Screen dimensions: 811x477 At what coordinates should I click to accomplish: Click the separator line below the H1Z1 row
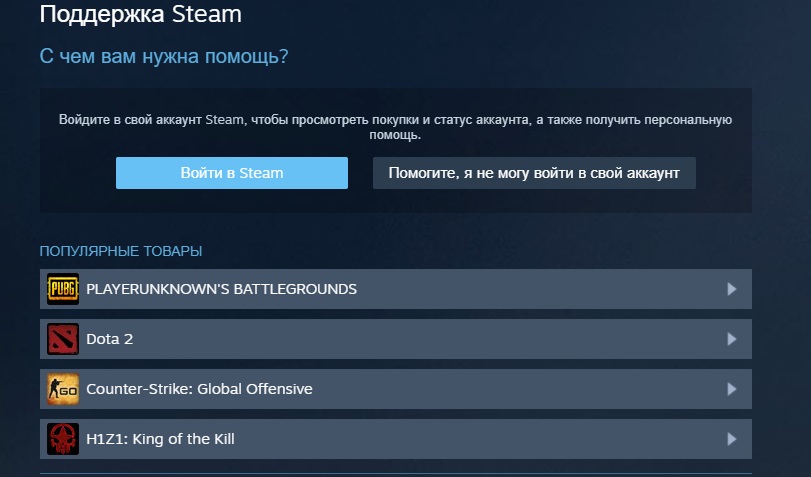(x=396, y=473)
